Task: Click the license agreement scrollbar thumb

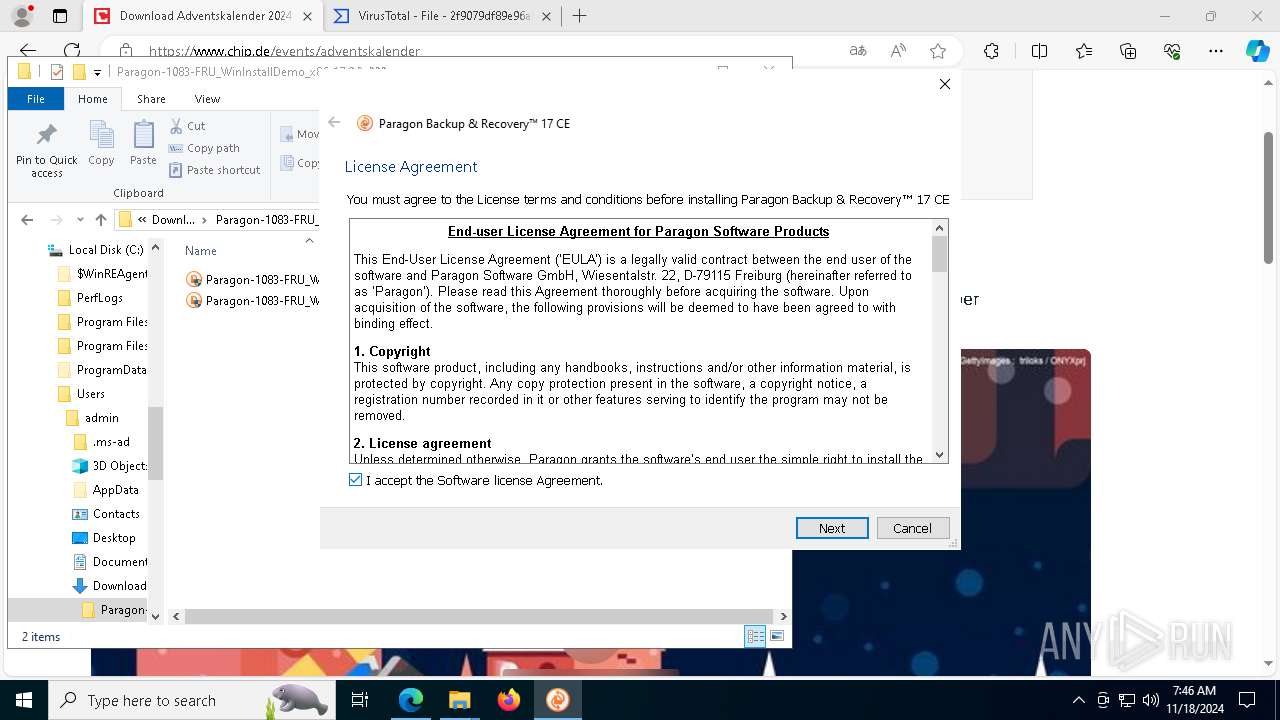Action: (939, 254)
